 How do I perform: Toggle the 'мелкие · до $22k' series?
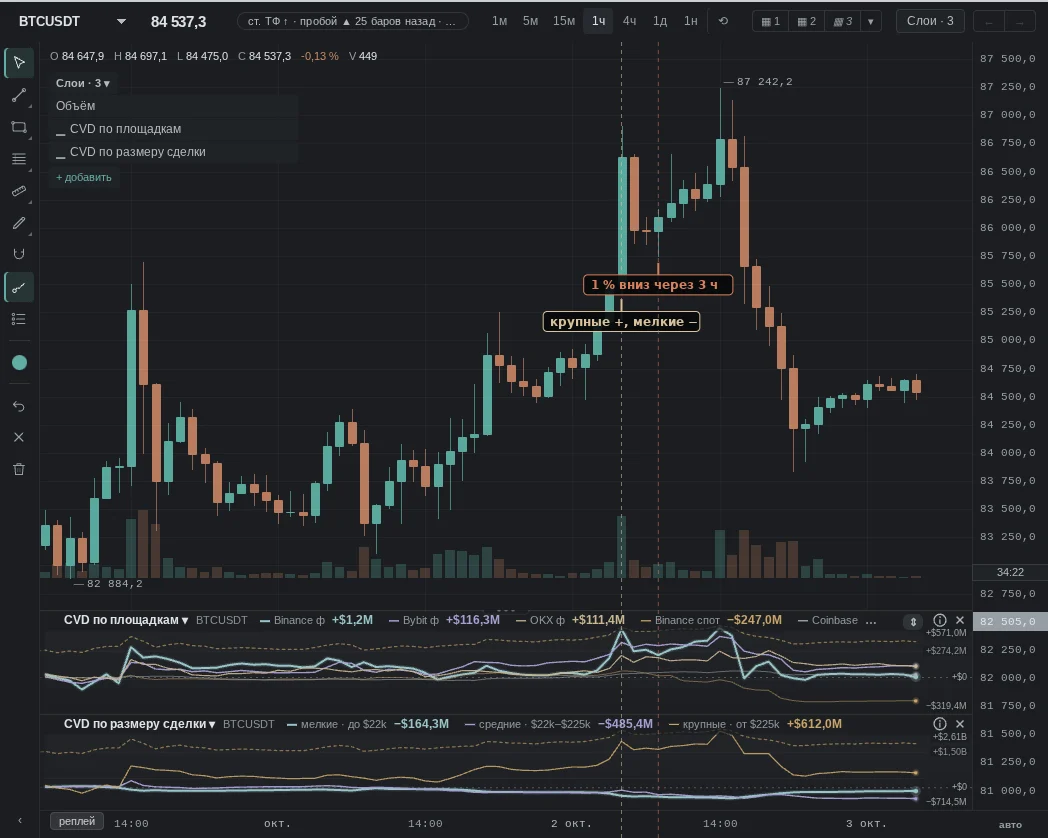point(368,724)
